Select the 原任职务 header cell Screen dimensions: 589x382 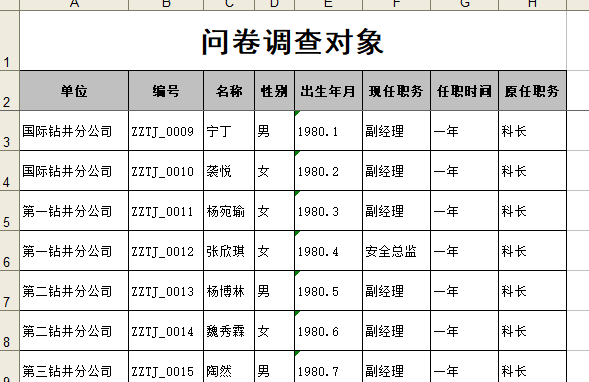click(x=532, y=91)
